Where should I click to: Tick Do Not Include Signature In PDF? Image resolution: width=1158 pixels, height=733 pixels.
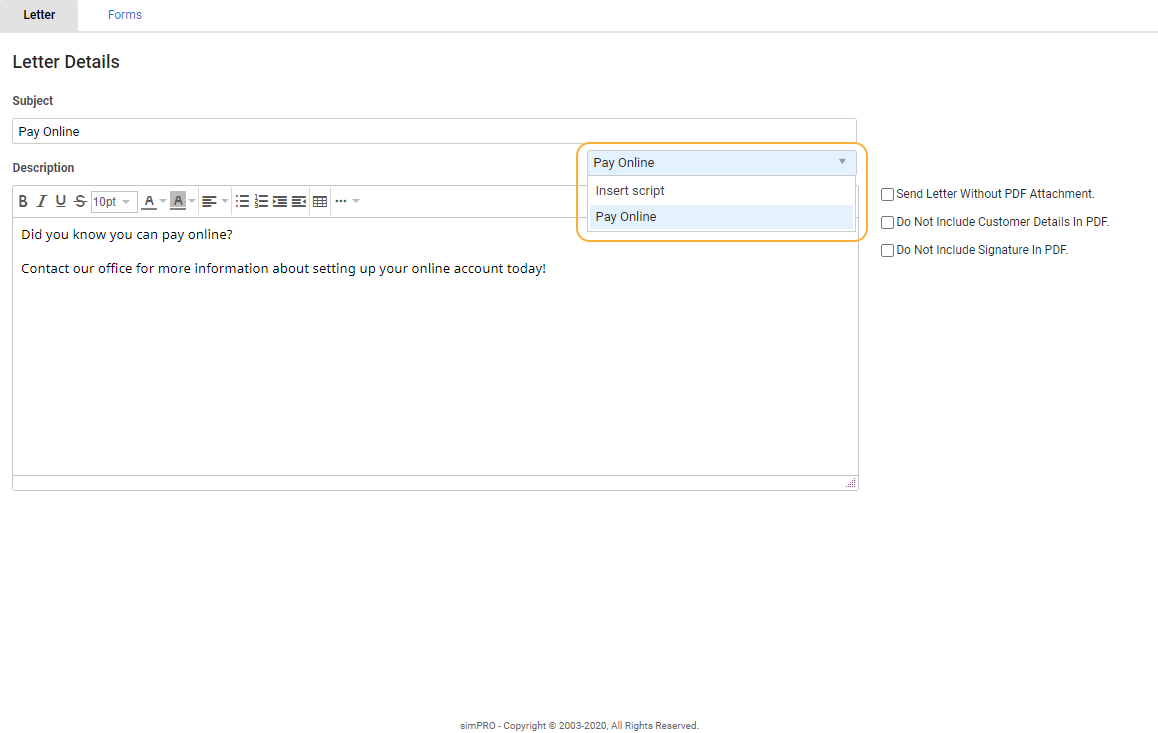coord(888,250)
